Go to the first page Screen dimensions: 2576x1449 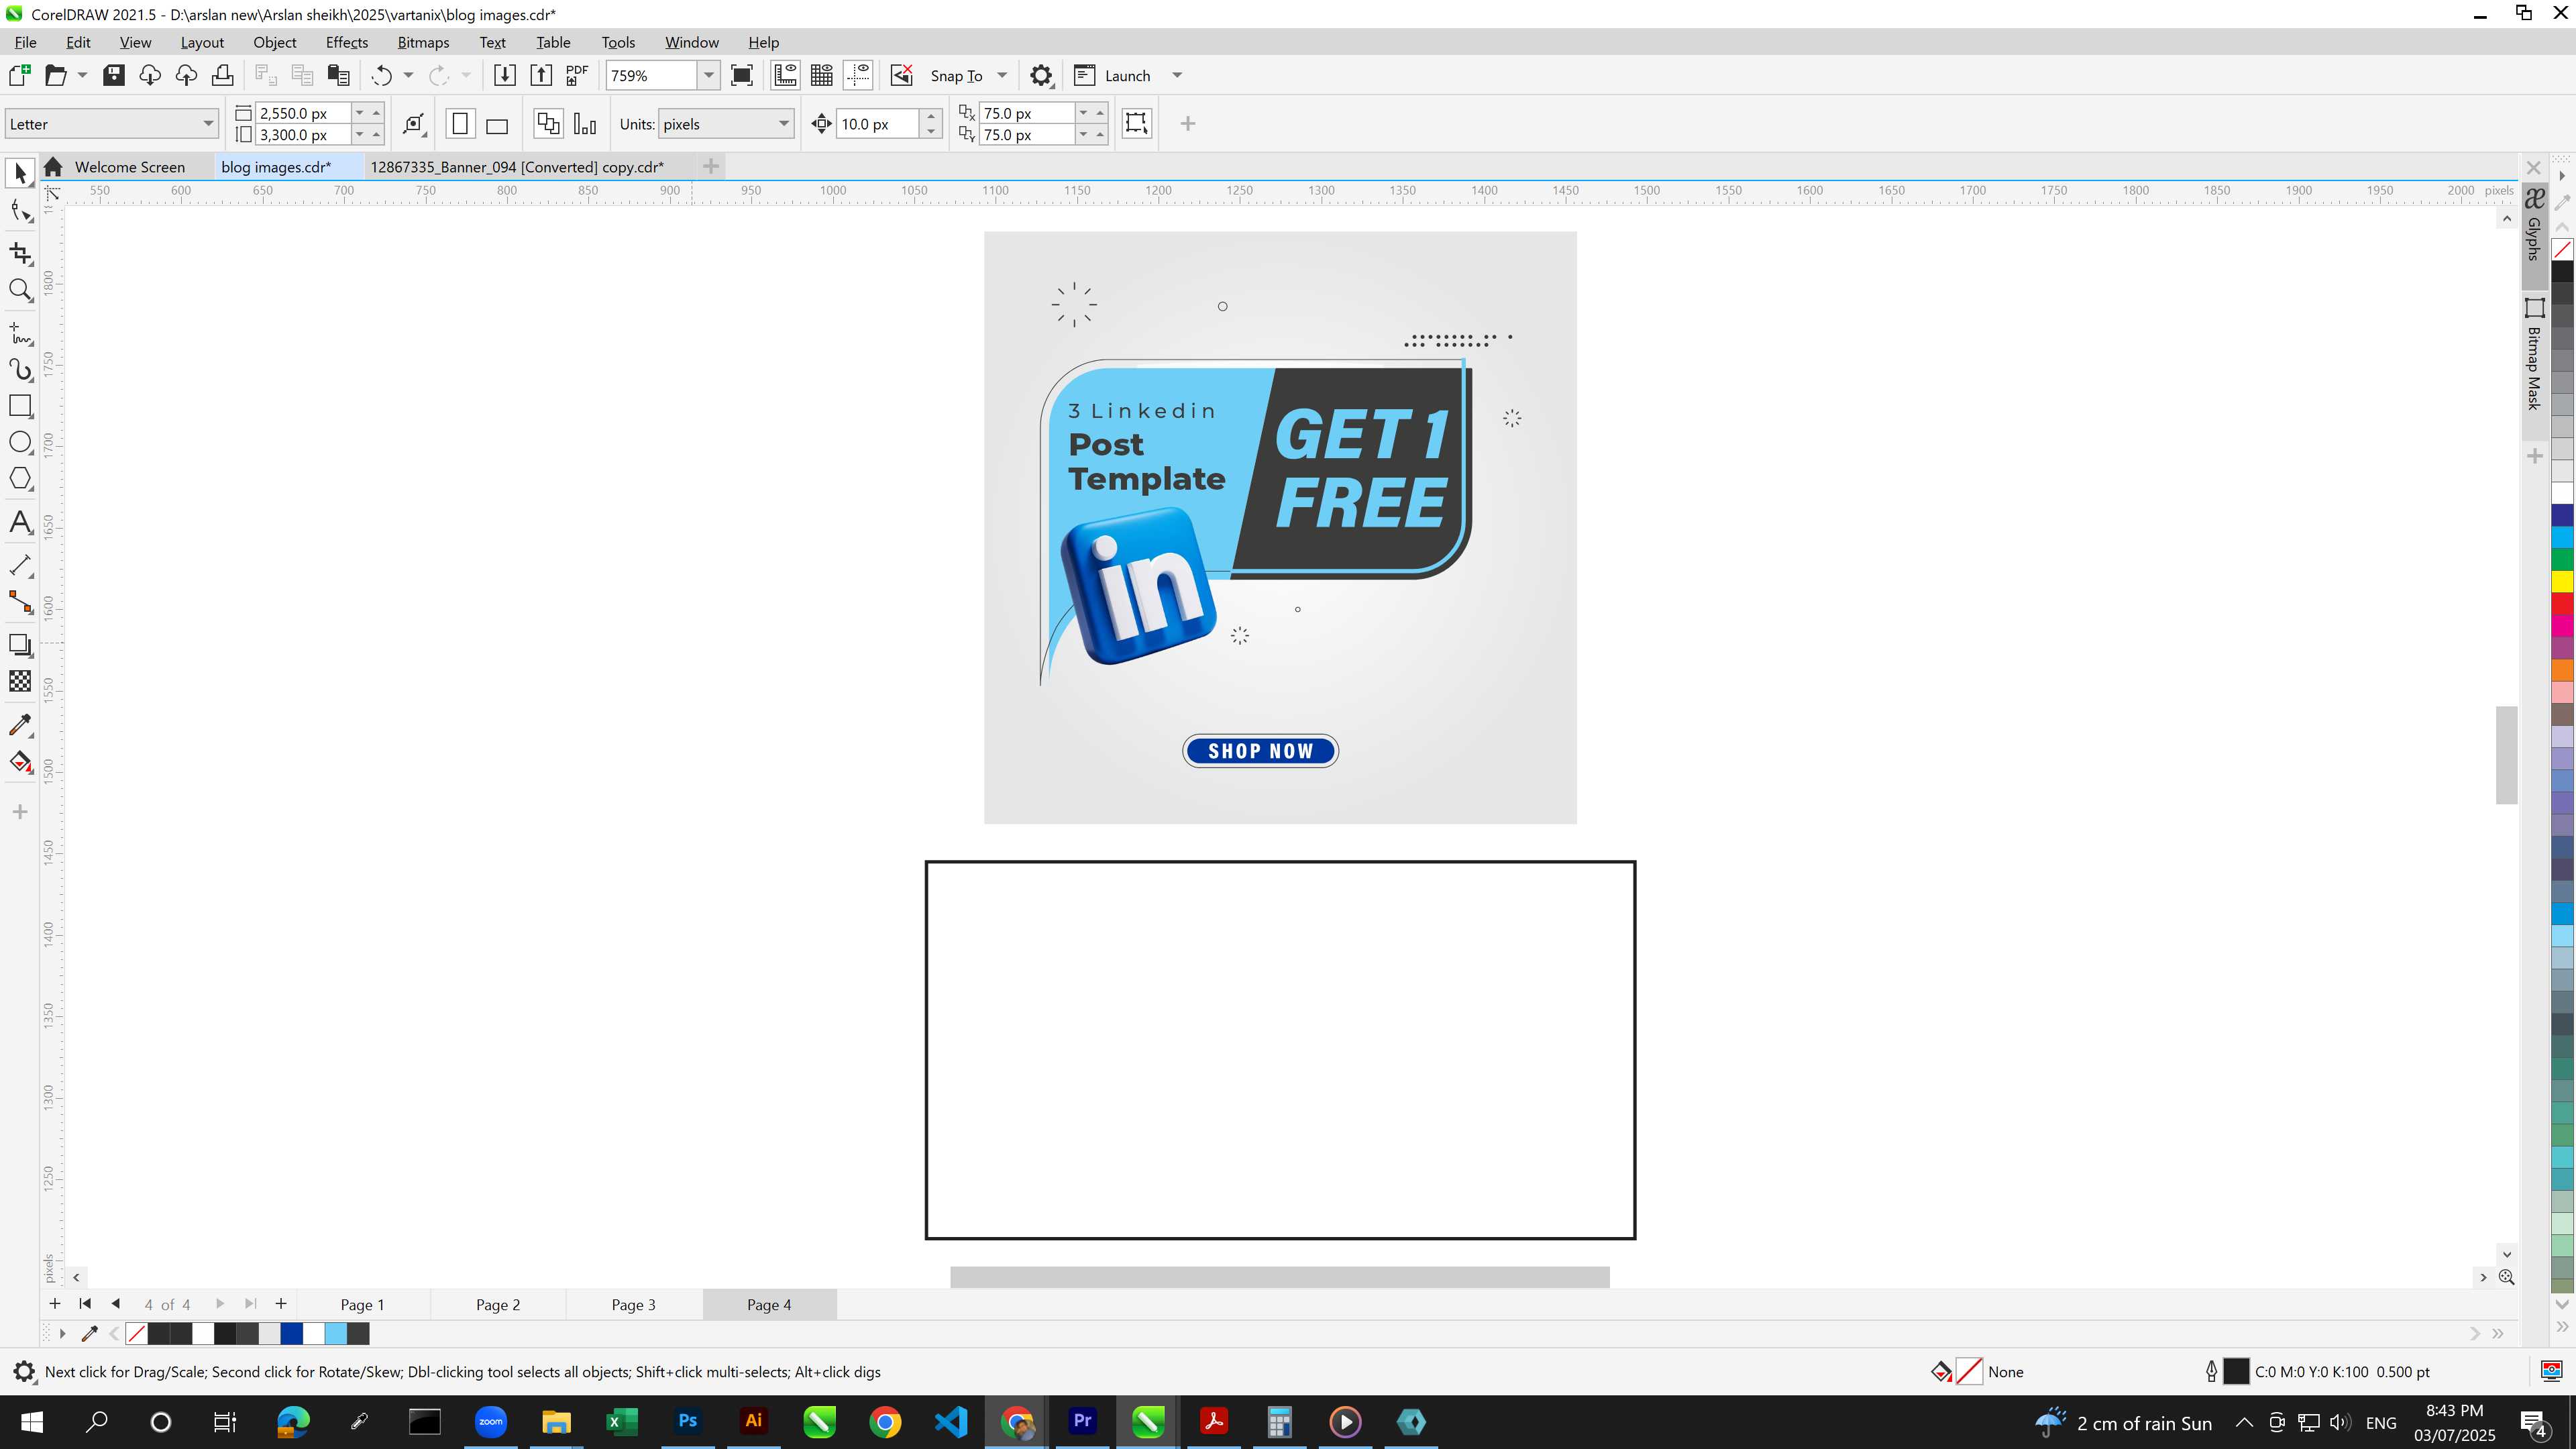(x=85, y=1304)
